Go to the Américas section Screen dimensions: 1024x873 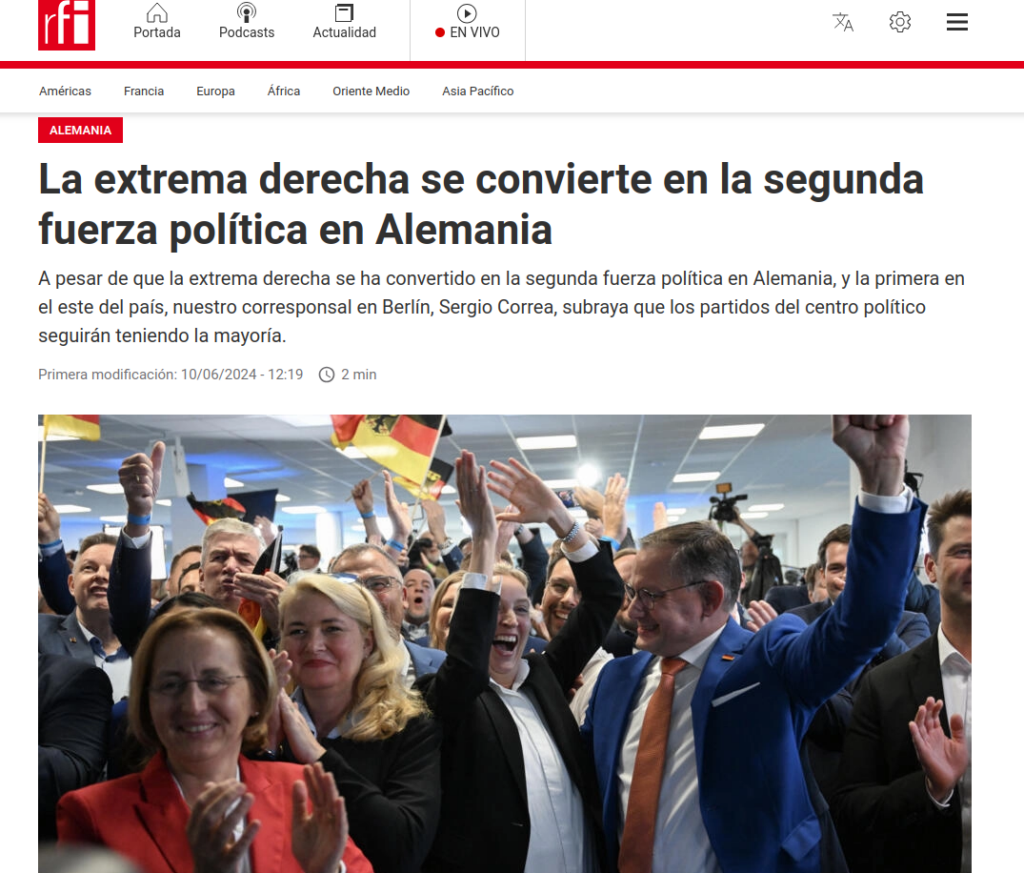point(65,91)
